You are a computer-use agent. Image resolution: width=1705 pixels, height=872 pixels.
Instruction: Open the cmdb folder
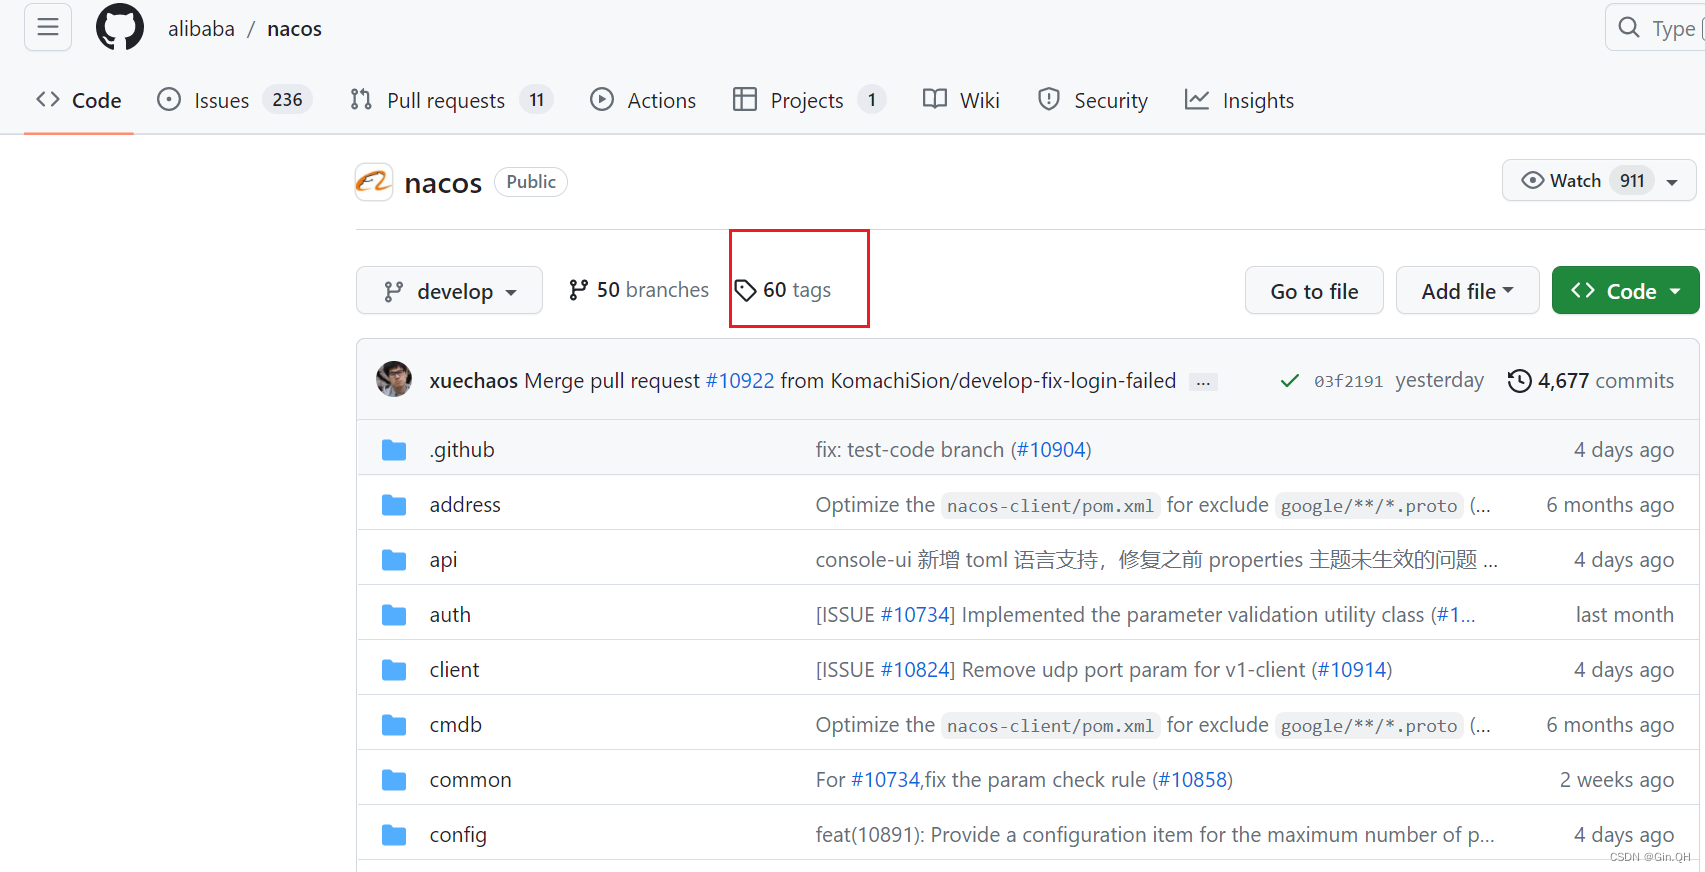point(456,725)
